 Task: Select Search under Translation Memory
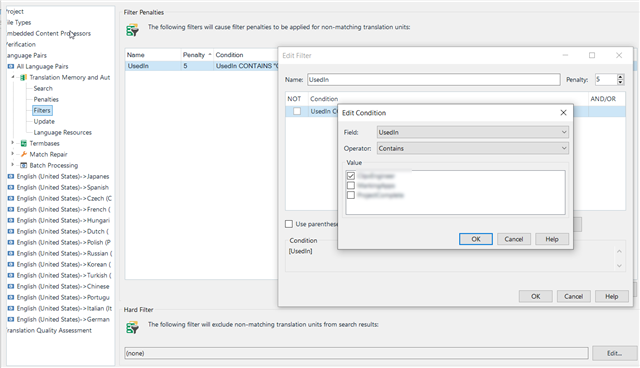(43, 88)
